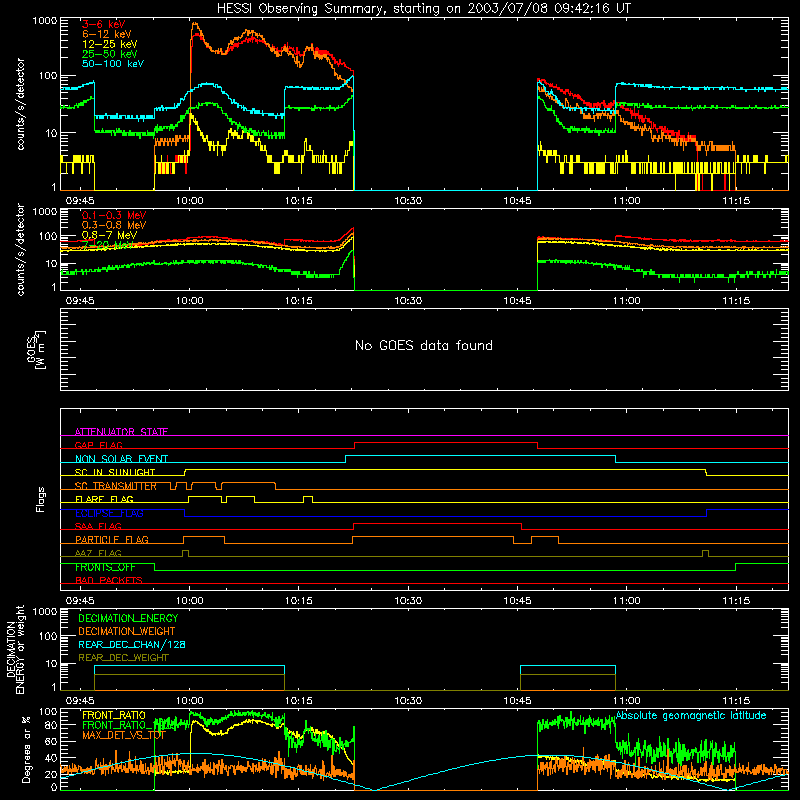This screenshot has width=800, height=800.
Task: Click 'Absolute geomagnetic latitude' label
Action: [x=691, y=715]
